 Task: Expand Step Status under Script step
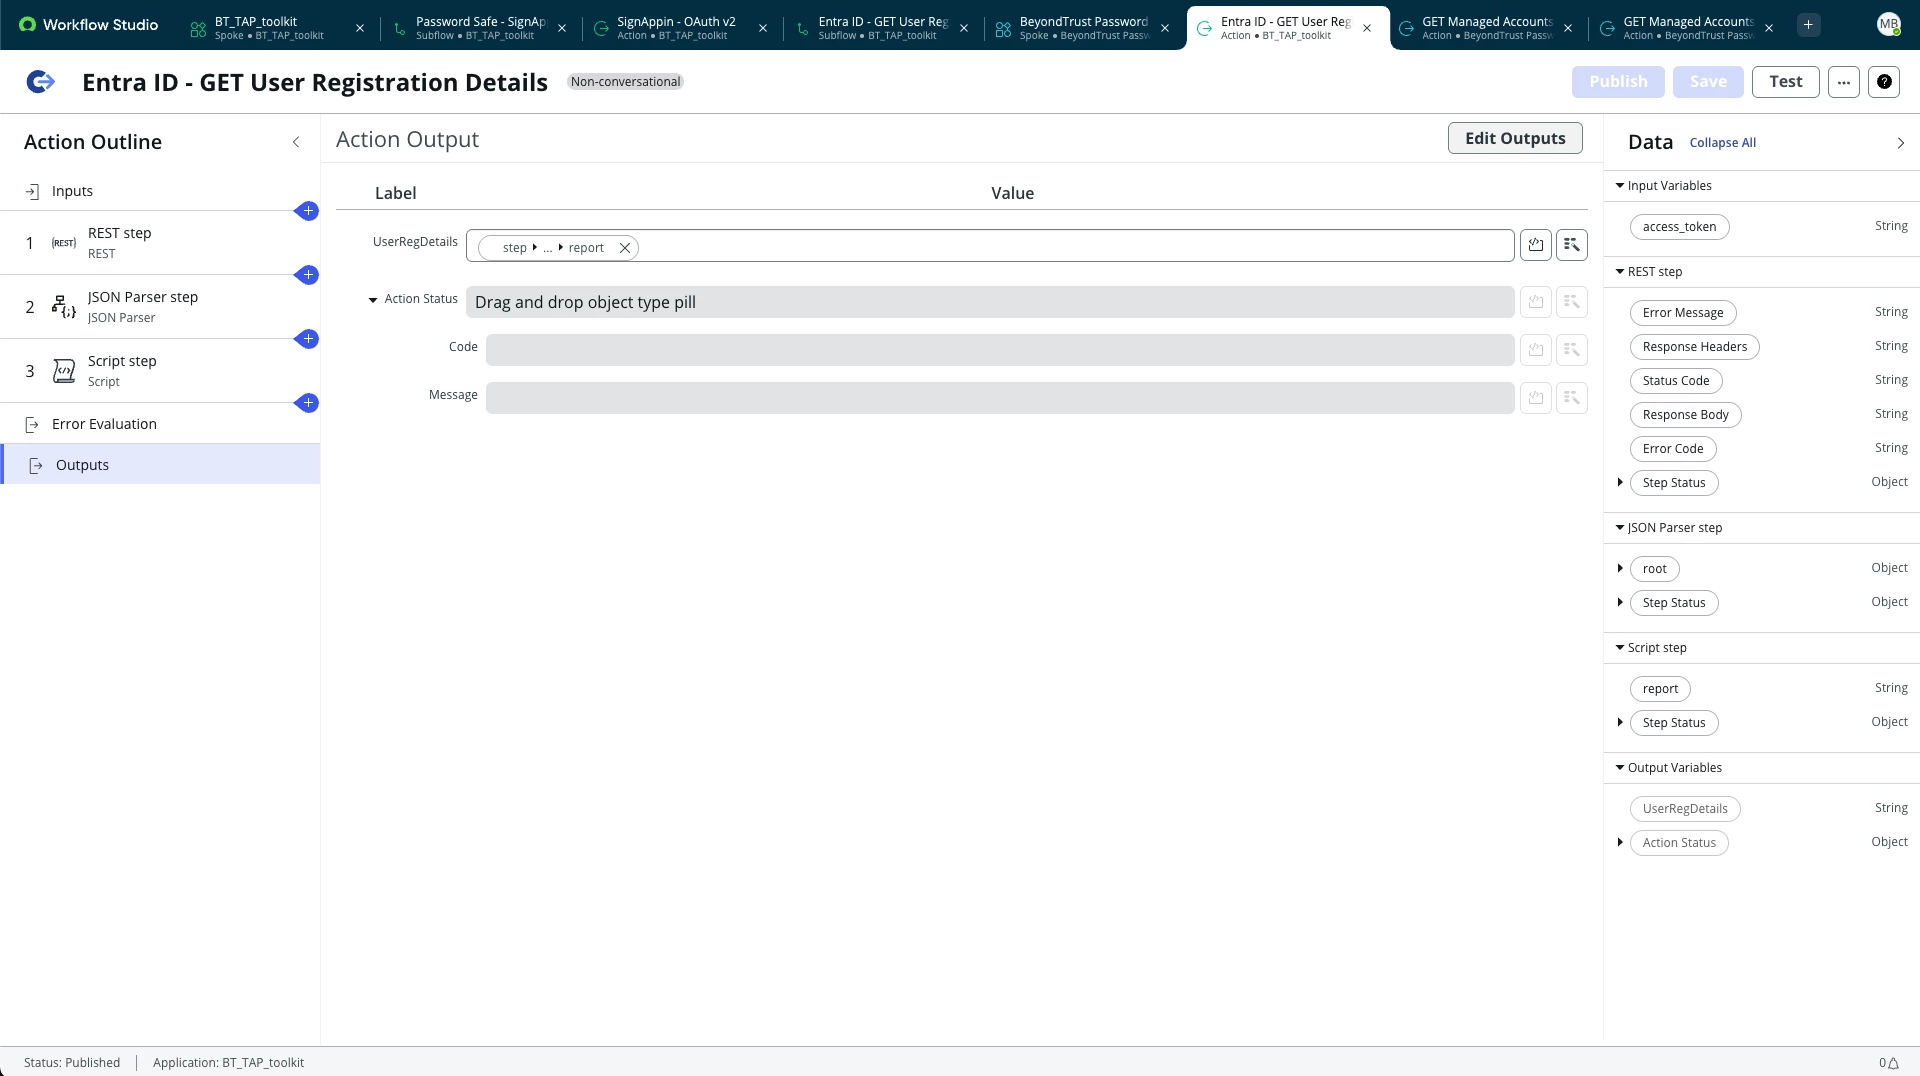coord(1620,723)
